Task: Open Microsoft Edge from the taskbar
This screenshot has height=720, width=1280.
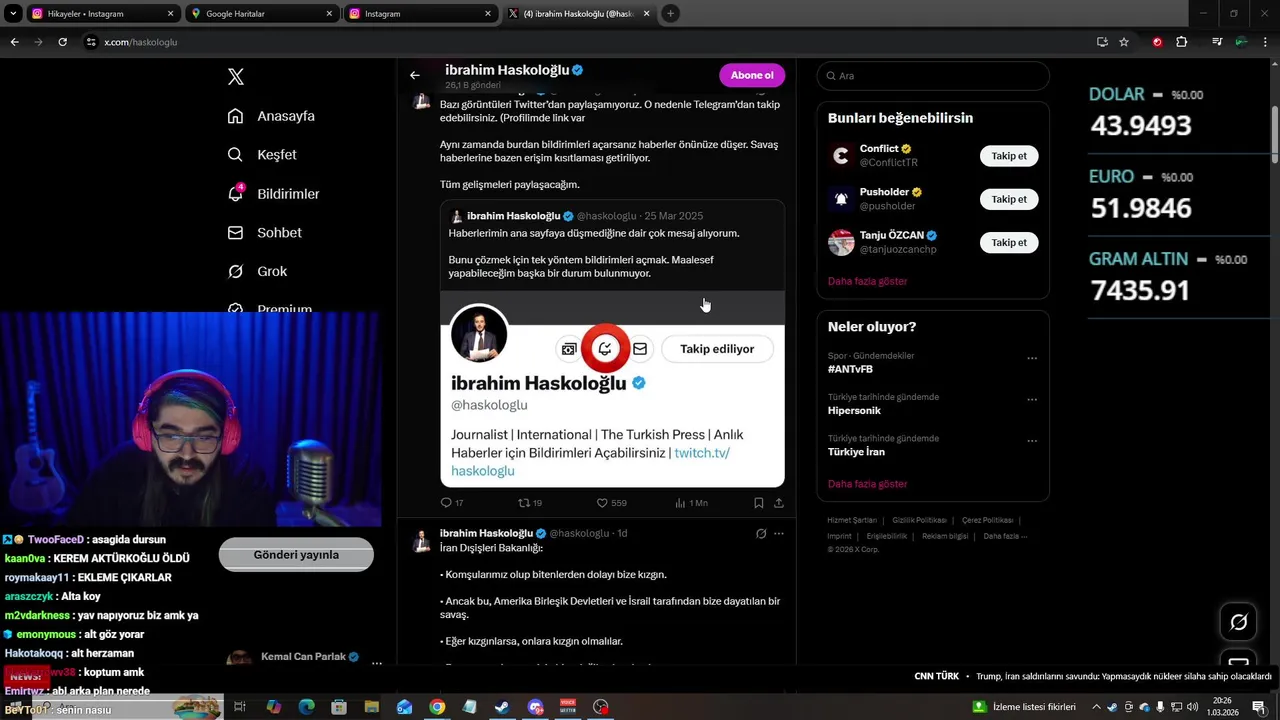Action: (x=306, y=707)
